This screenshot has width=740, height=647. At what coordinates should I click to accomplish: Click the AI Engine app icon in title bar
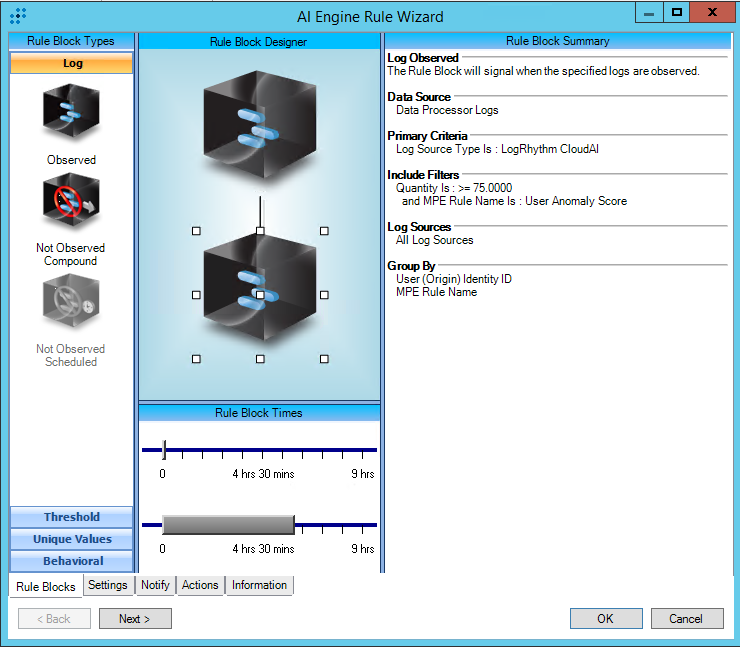(x=17, y=16)
